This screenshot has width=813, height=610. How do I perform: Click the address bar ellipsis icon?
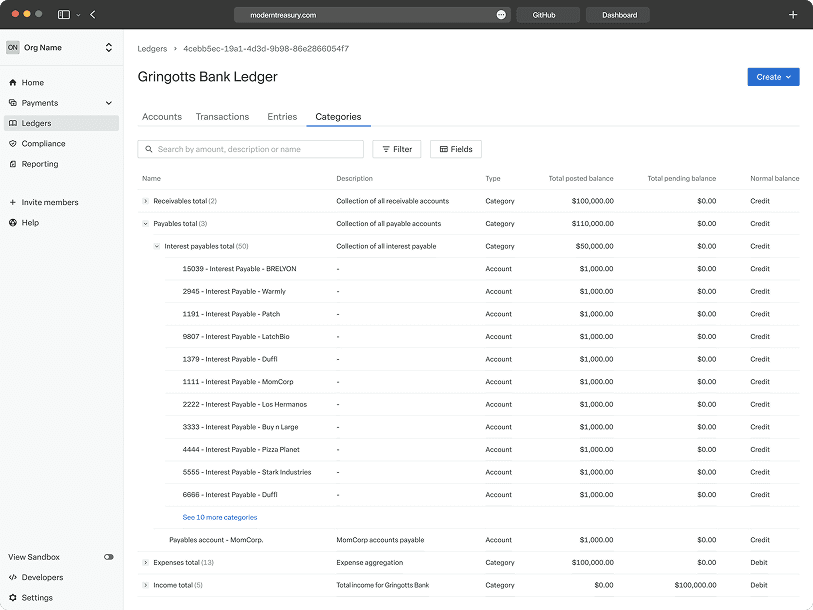pyautogui.click(x=501, y=15)
